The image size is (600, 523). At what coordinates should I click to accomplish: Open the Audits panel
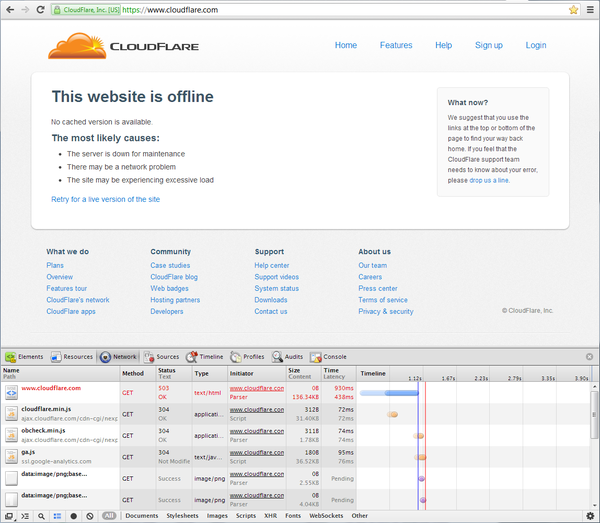coord(287,357)
